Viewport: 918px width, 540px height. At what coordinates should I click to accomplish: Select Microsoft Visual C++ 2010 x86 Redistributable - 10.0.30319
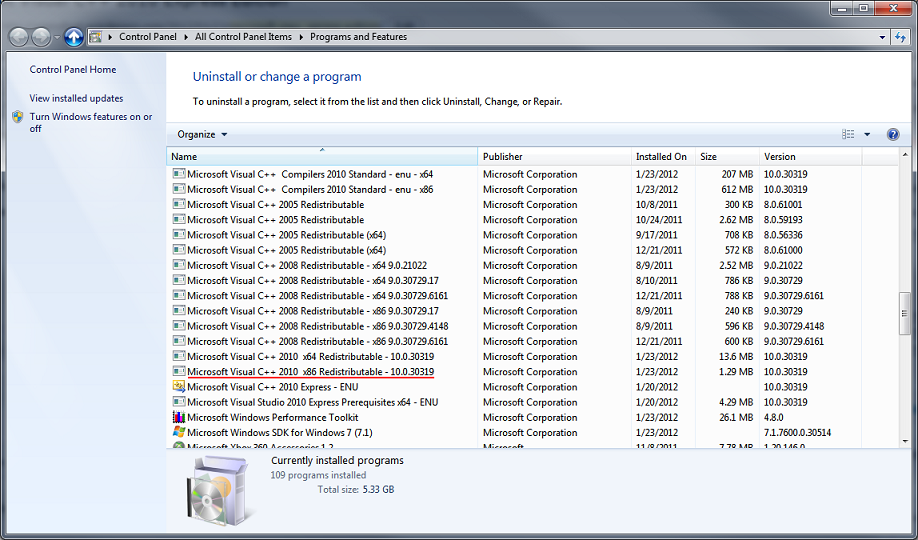tap(310, 371)
